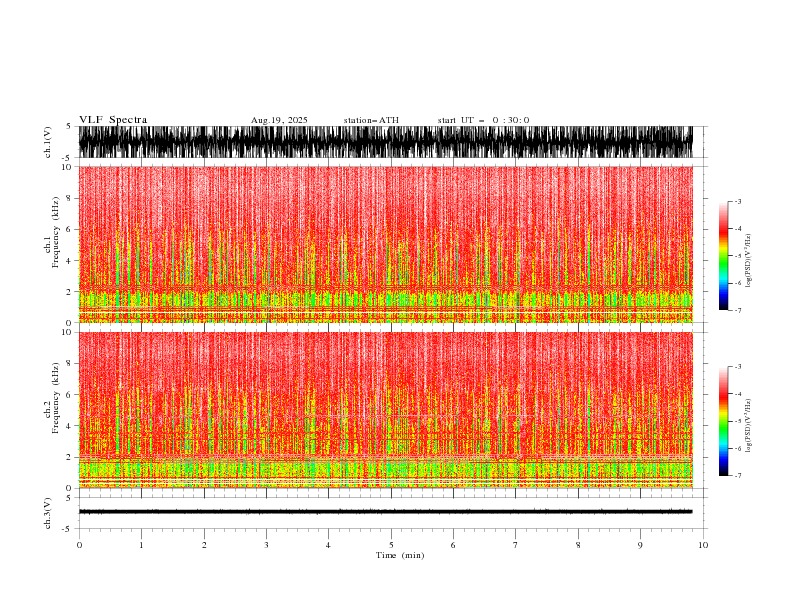The height and width of the screenshot is (612, 792).
Task: Click the "VLF Spectra" plot title
Action: pyautogui.click(x=113, y=120)
